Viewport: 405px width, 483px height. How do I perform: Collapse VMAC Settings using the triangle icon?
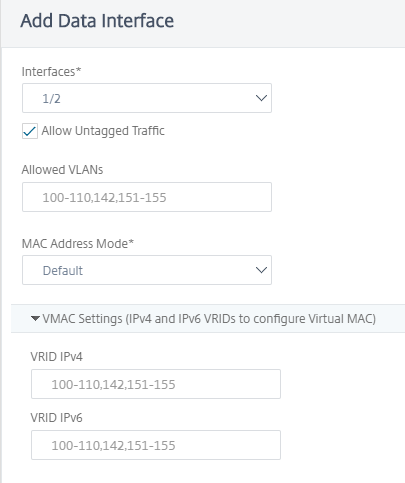pos(35,319)
